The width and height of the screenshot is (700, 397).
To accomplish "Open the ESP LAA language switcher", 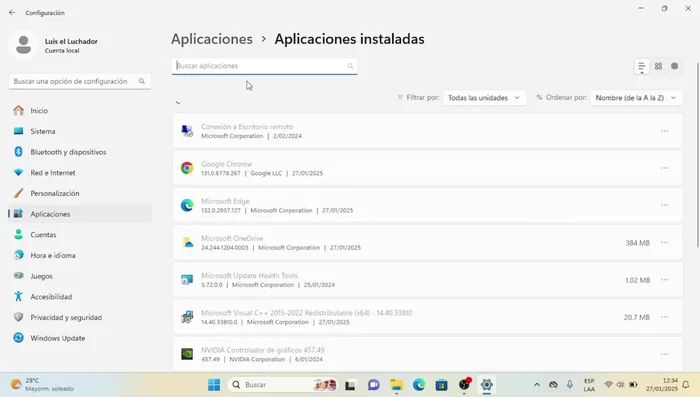I will [x=589, y=384].
